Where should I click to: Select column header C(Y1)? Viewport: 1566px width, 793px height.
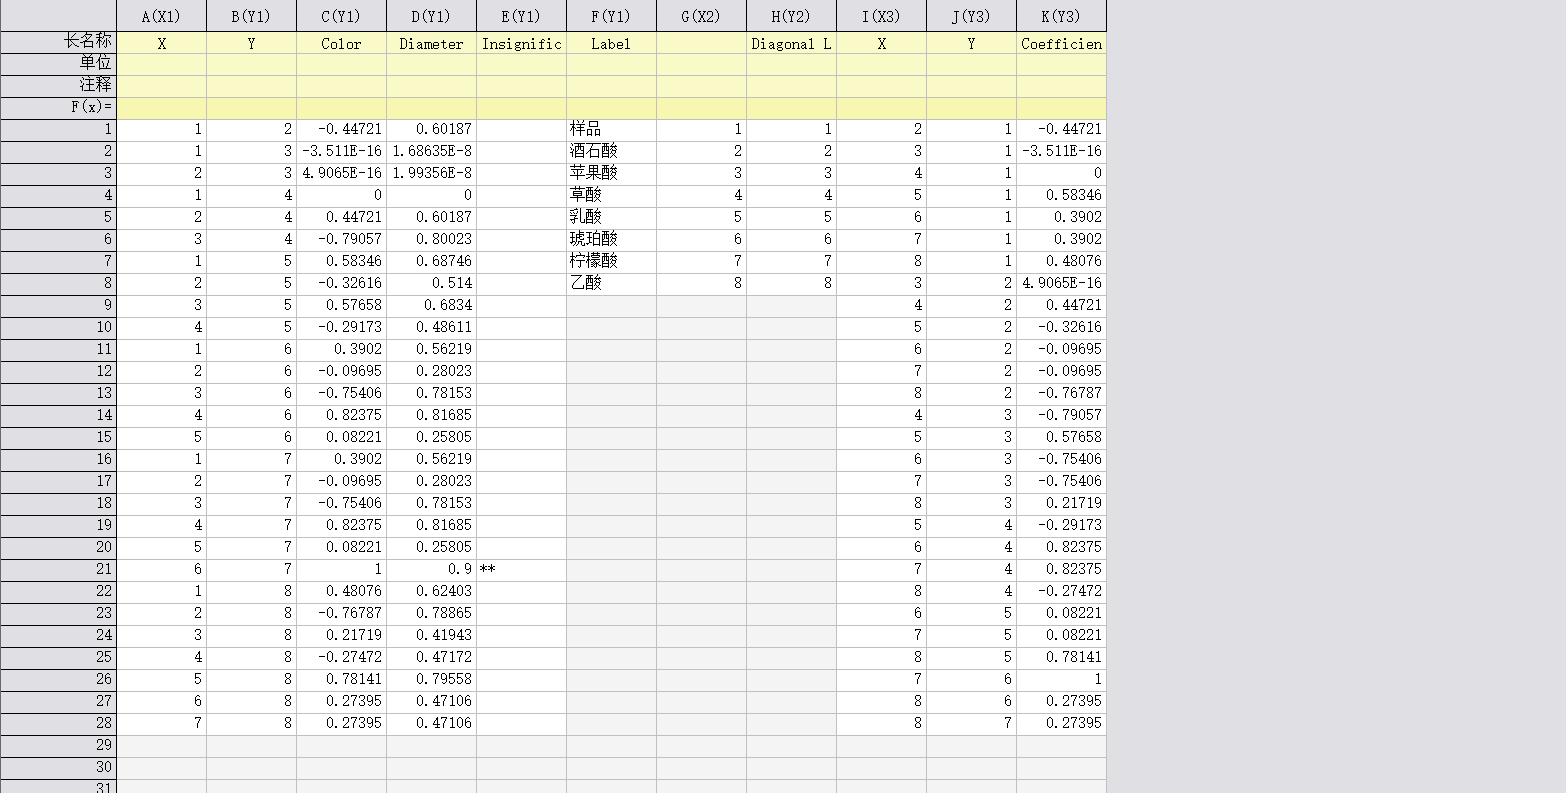click(341, 16)
